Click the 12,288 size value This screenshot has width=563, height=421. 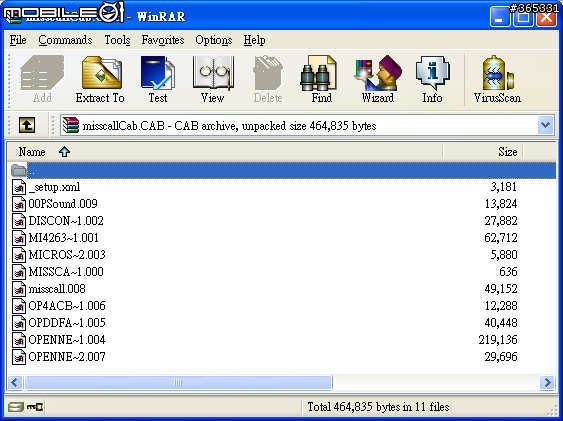(501, 306)
